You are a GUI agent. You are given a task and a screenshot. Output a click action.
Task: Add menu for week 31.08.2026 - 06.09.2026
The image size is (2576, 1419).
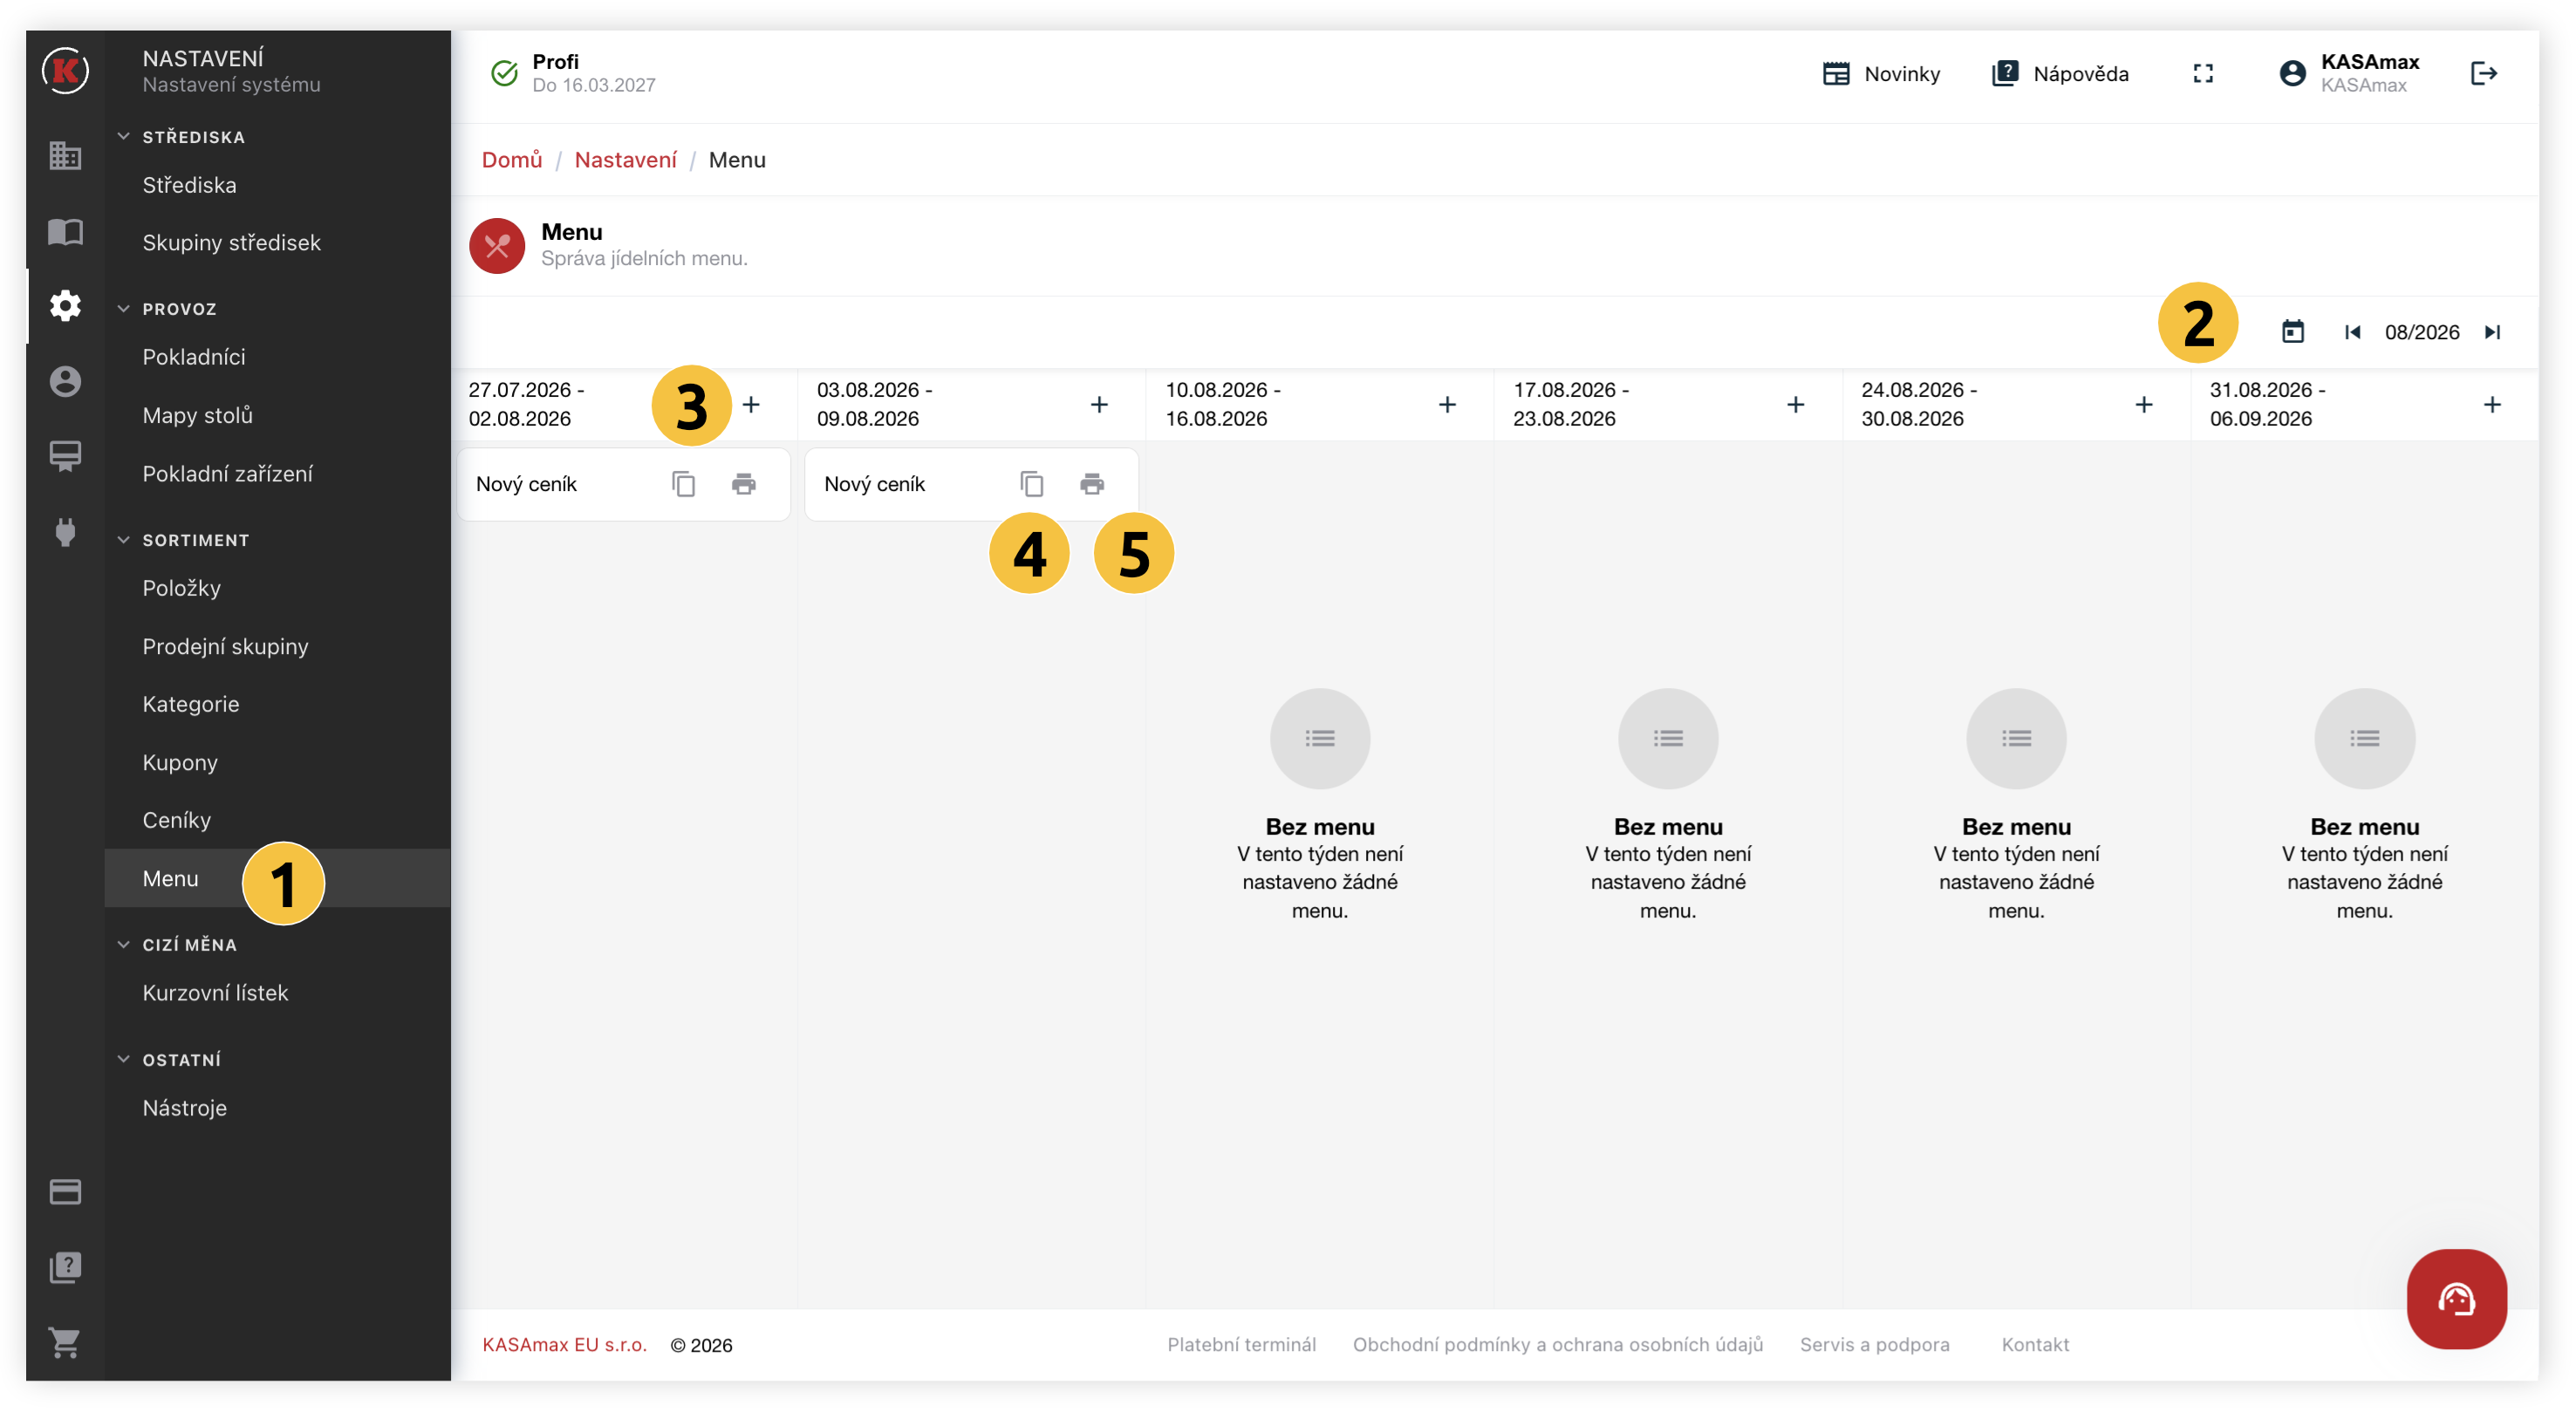[x=2492, y=404]
